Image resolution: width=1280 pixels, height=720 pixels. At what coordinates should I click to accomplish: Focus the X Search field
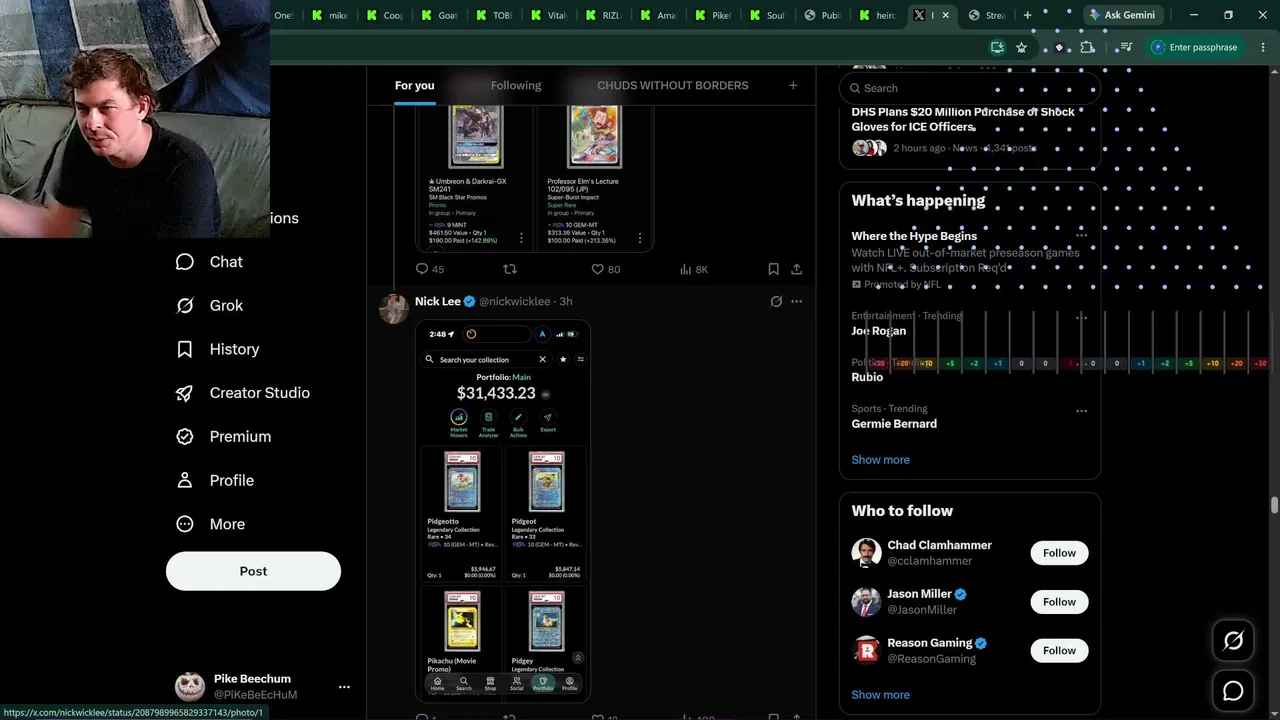tap(970, 88)
